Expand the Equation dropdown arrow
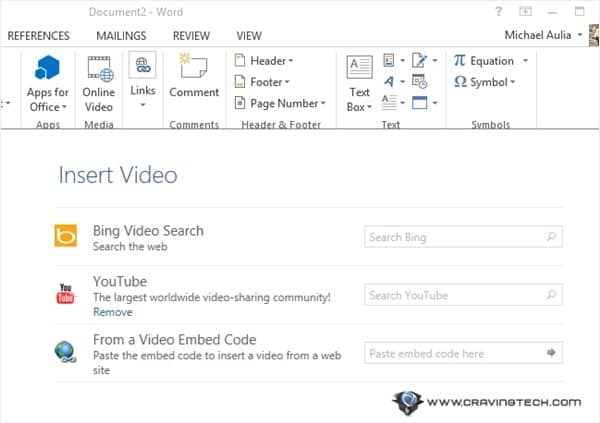600x423 pixels. click(525, 60)
